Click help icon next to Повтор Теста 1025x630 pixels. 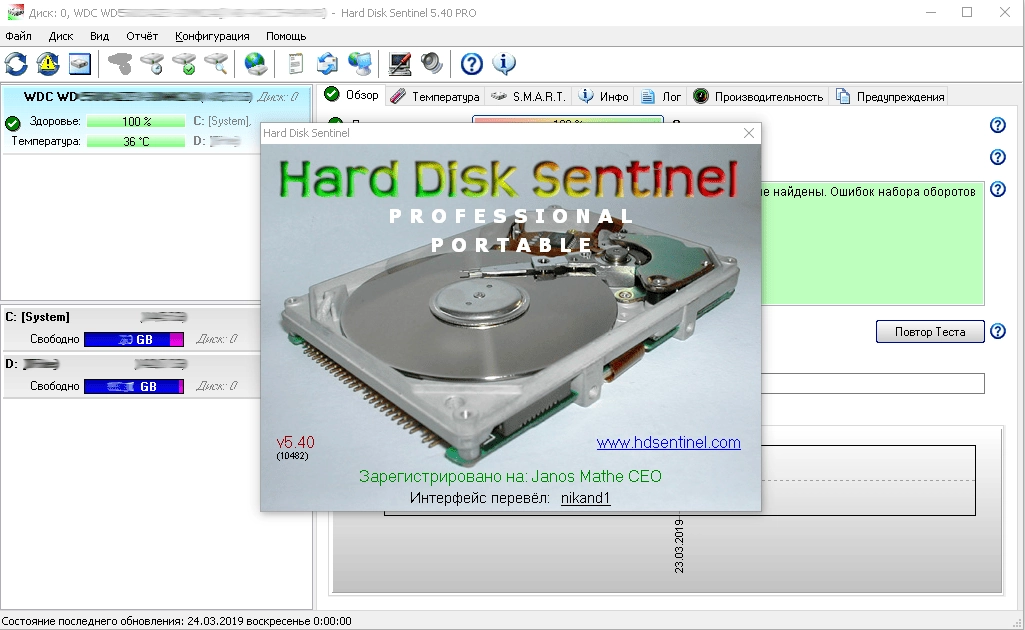[x=998, y=331]
